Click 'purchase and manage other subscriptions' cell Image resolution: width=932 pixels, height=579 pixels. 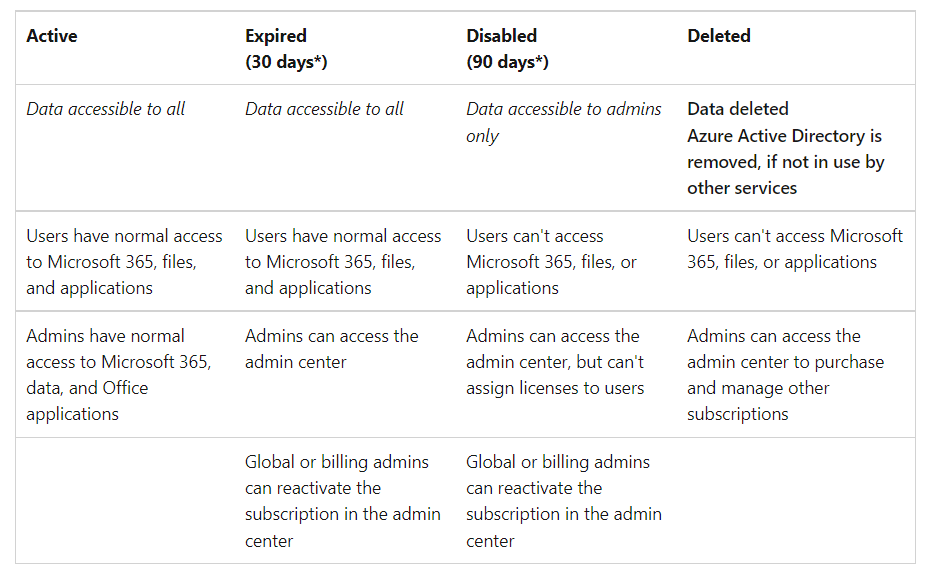(x=785, y=375)
